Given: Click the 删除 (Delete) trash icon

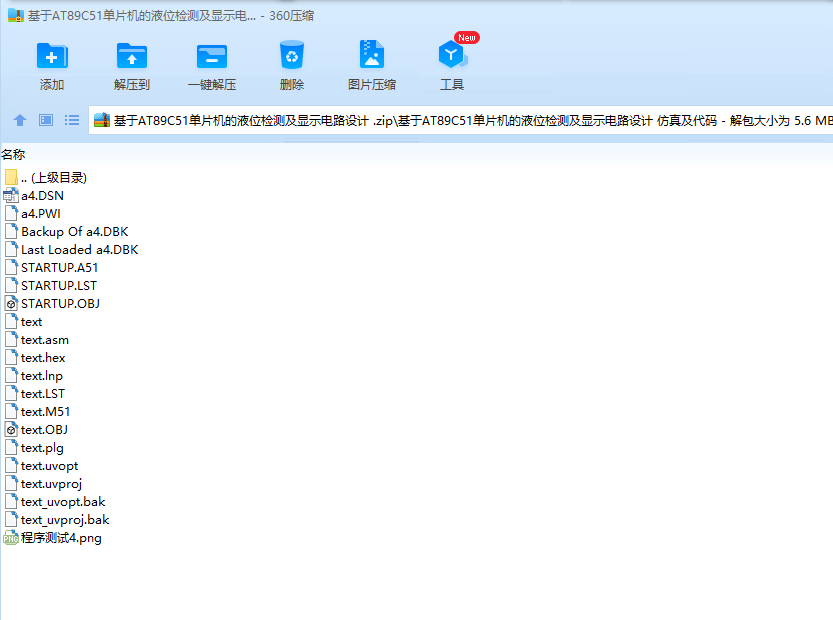Looking at the screenshot, I should coord(292,55).
